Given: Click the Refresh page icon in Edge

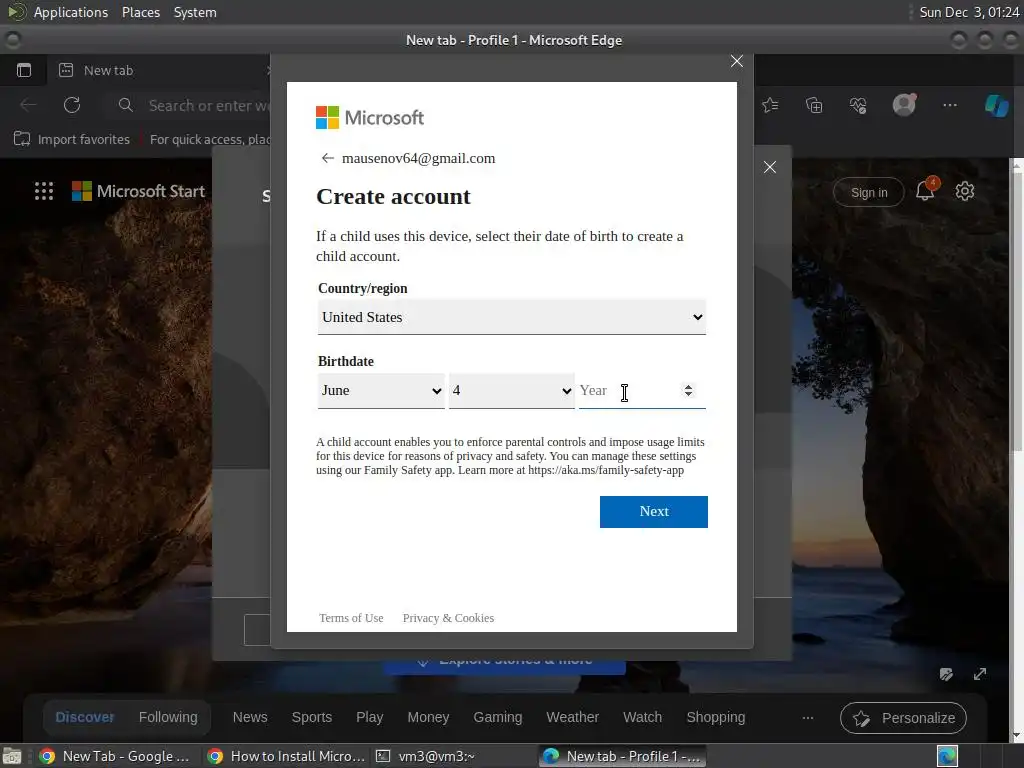Looking at the screenshot, I should [72, 105].
